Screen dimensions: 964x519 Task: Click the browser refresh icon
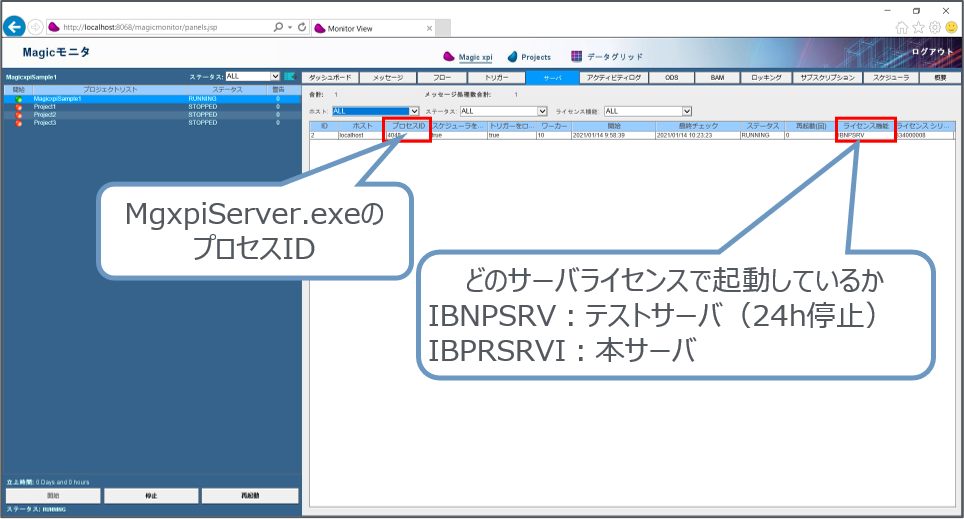pyautogui.click(x=302, y=27)
